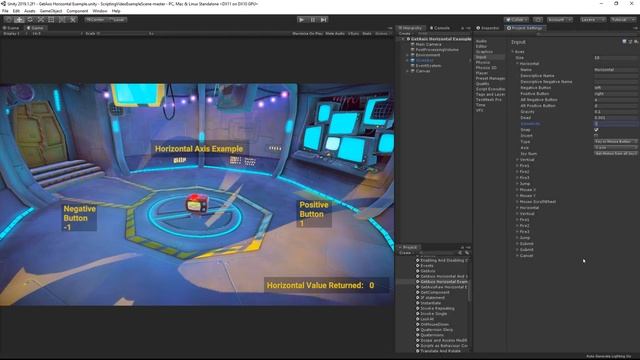Click the Step frame button

pos(324,20)
